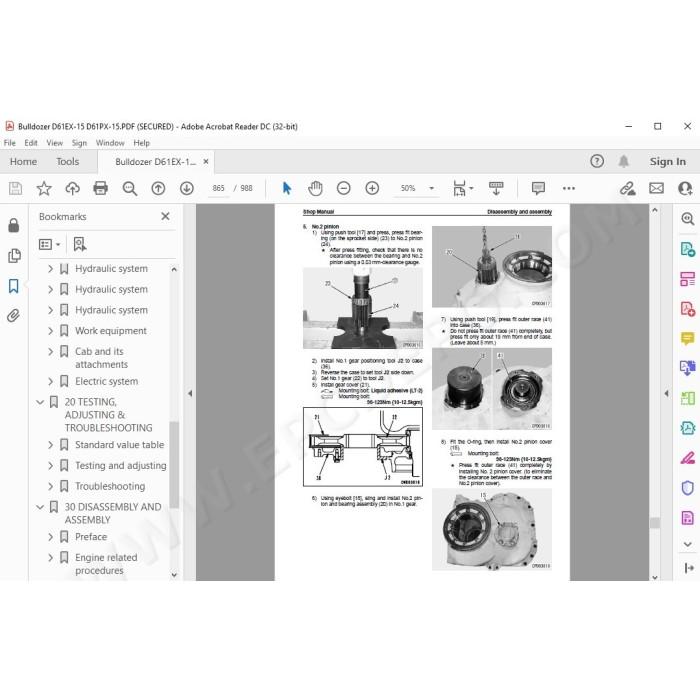Open the Edit menu
The height and width of the screenshot is (700, 700).
[x=31, y=143]
